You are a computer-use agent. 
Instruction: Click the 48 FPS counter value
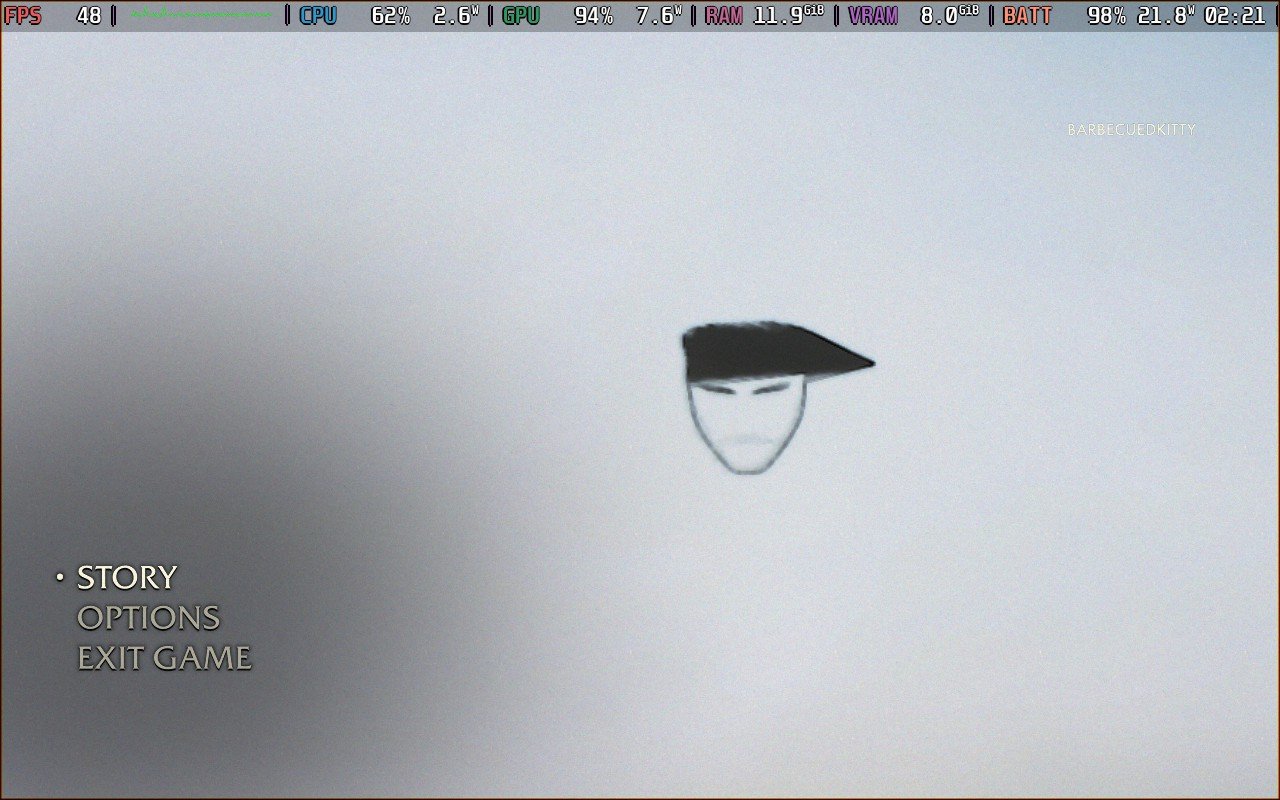click(x=89, y=16)
